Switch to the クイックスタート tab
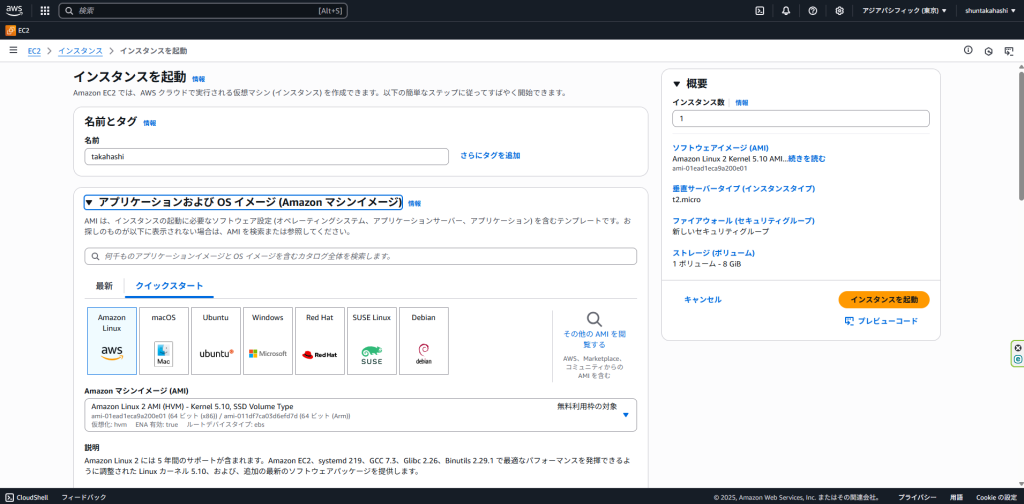 click(169, 286)
